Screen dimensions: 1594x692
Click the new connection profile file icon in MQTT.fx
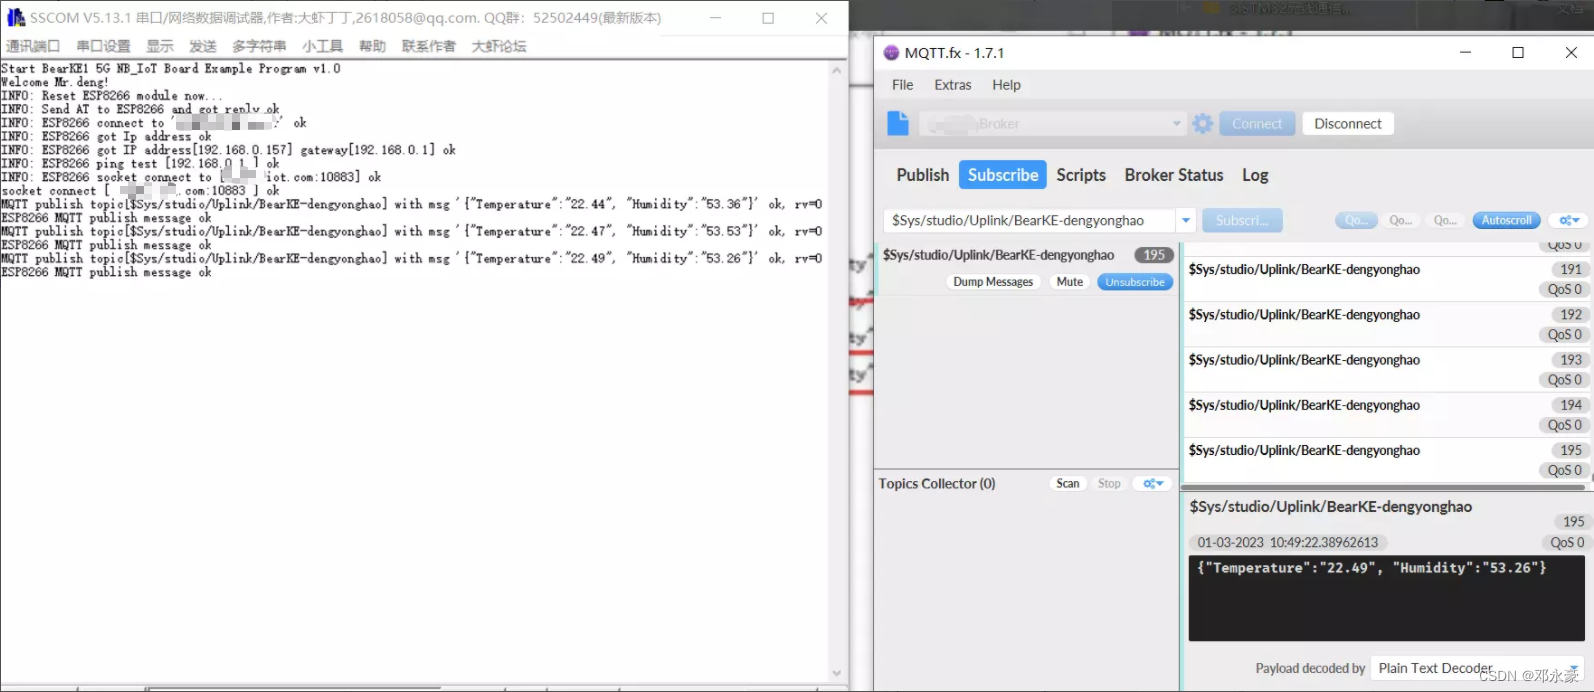(x=898, y=123)
